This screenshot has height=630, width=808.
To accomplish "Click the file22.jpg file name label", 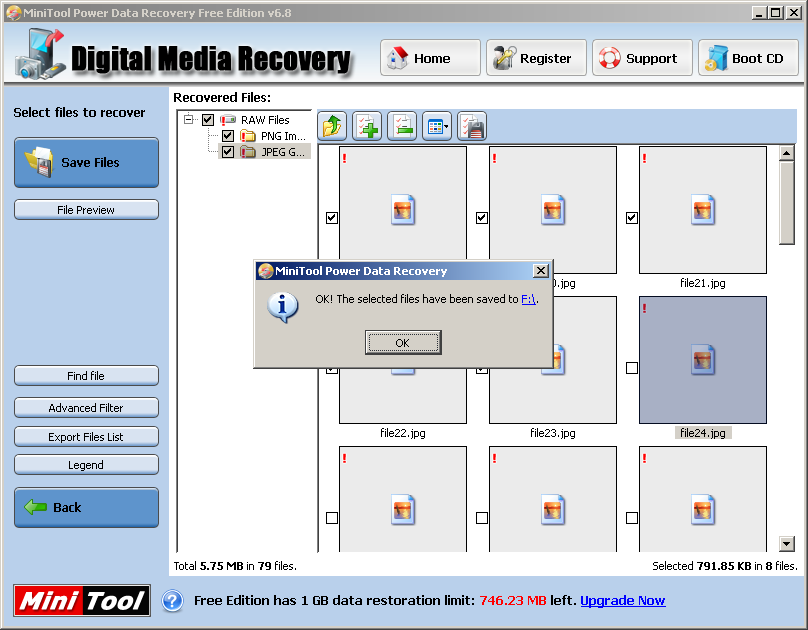I will pyautogui.click(x=403, y=433).
